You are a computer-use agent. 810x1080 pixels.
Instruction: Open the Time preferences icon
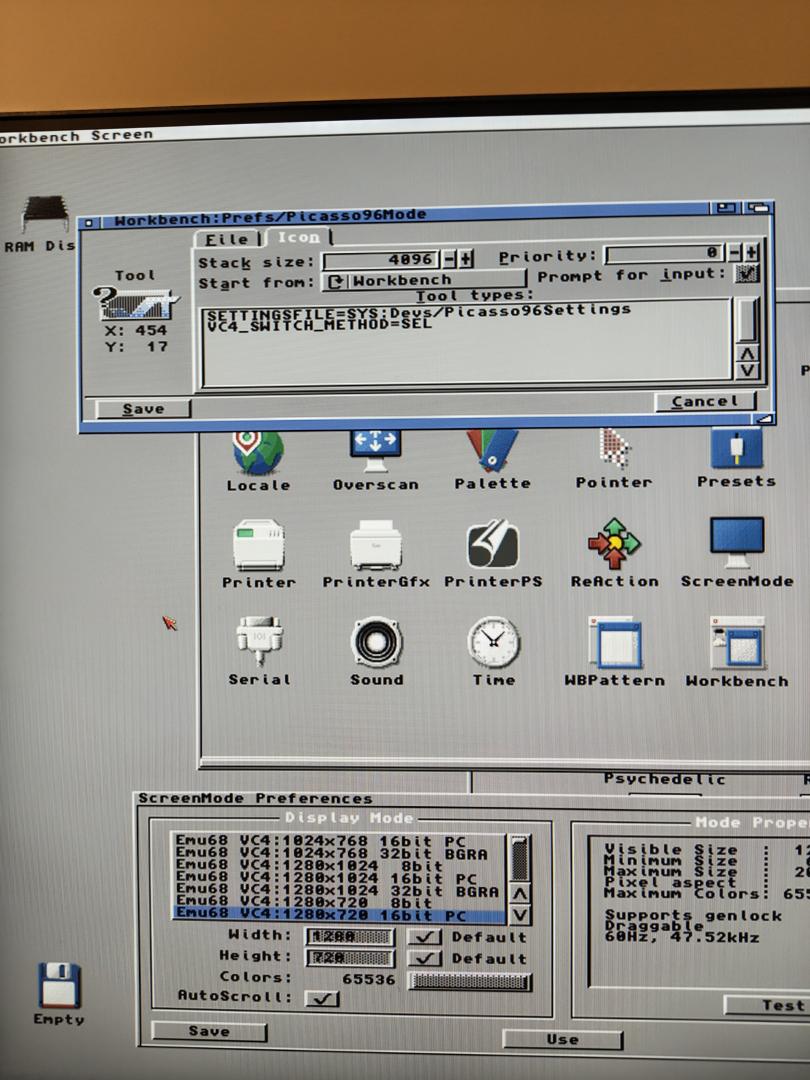[493, 642]
